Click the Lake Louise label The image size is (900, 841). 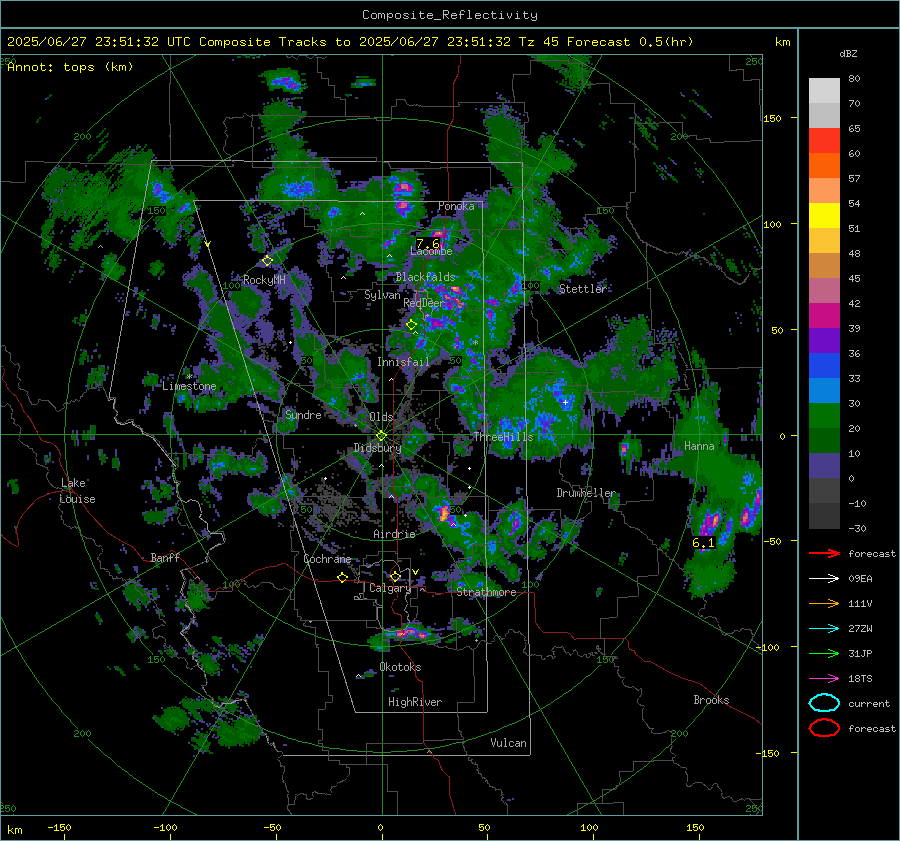tap(77, 491)
